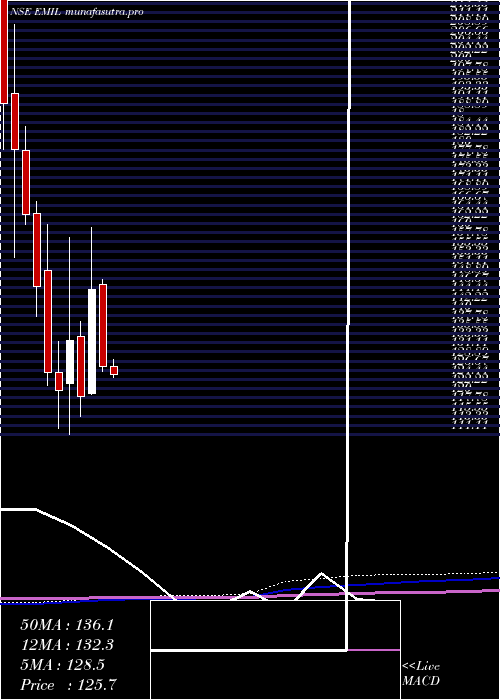Click the 12MA : 132.3 value
This screenshot has height=700, width=500.
[x=67, y=645]
